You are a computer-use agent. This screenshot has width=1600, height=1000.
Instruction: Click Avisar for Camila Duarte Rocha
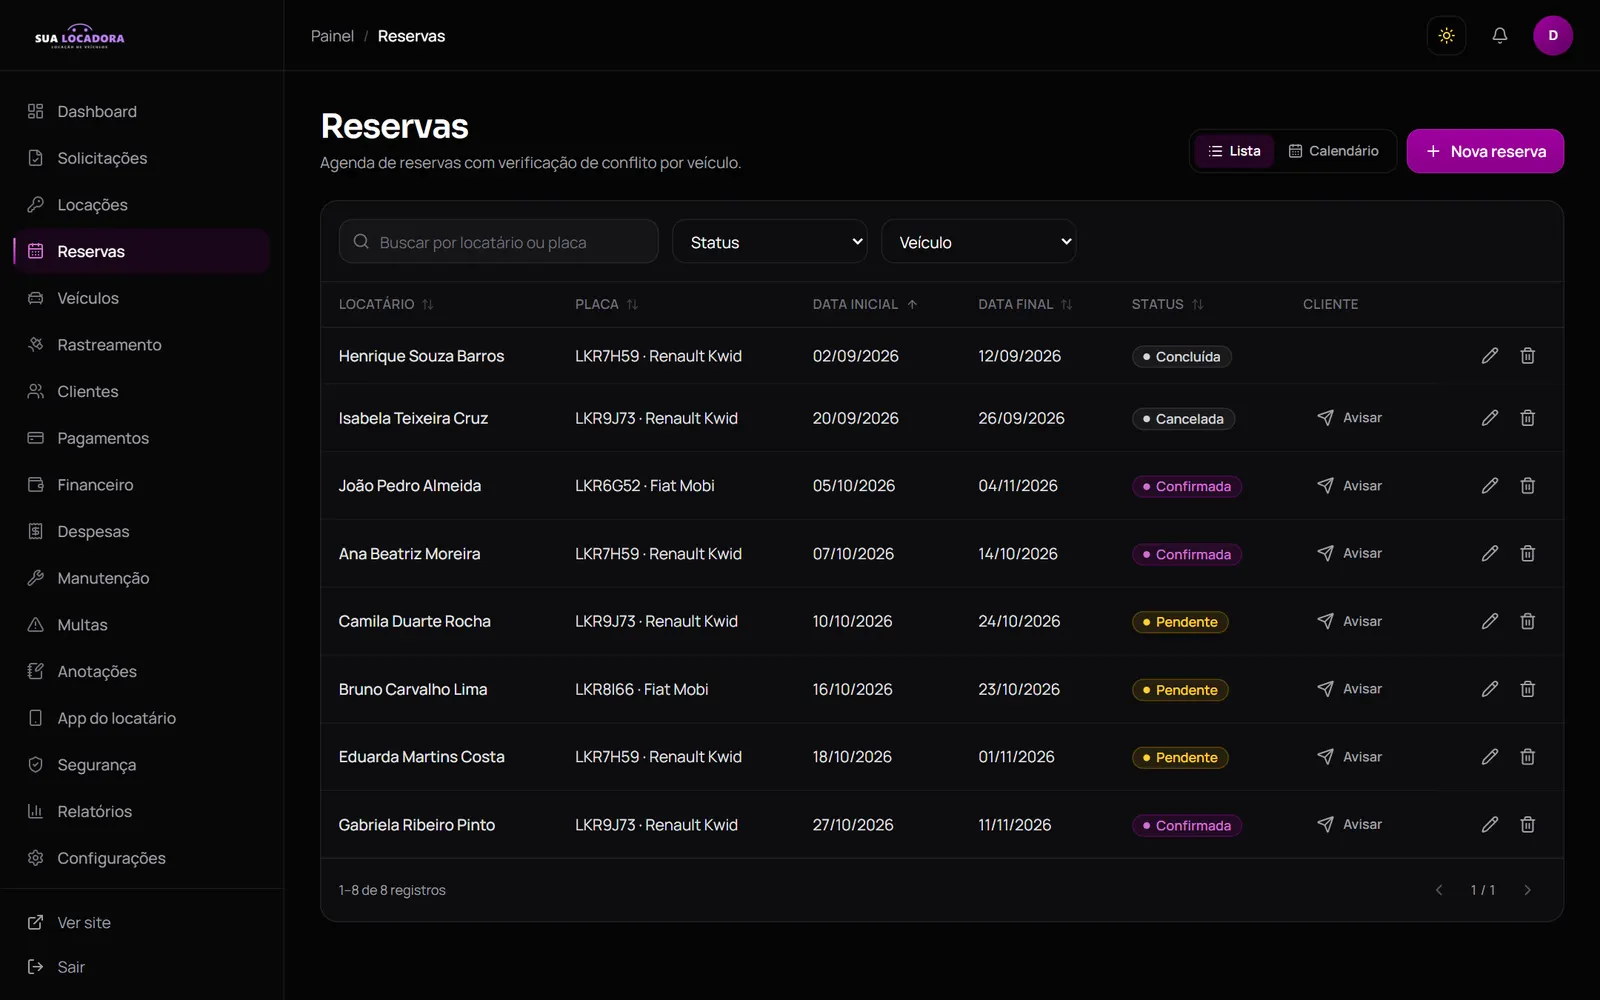pyautogui.click(x=1349, y=621)
